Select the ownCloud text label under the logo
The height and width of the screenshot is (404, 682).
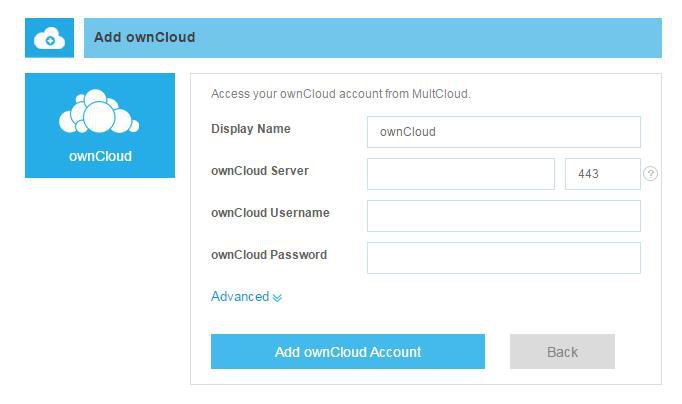click(100, 156)
